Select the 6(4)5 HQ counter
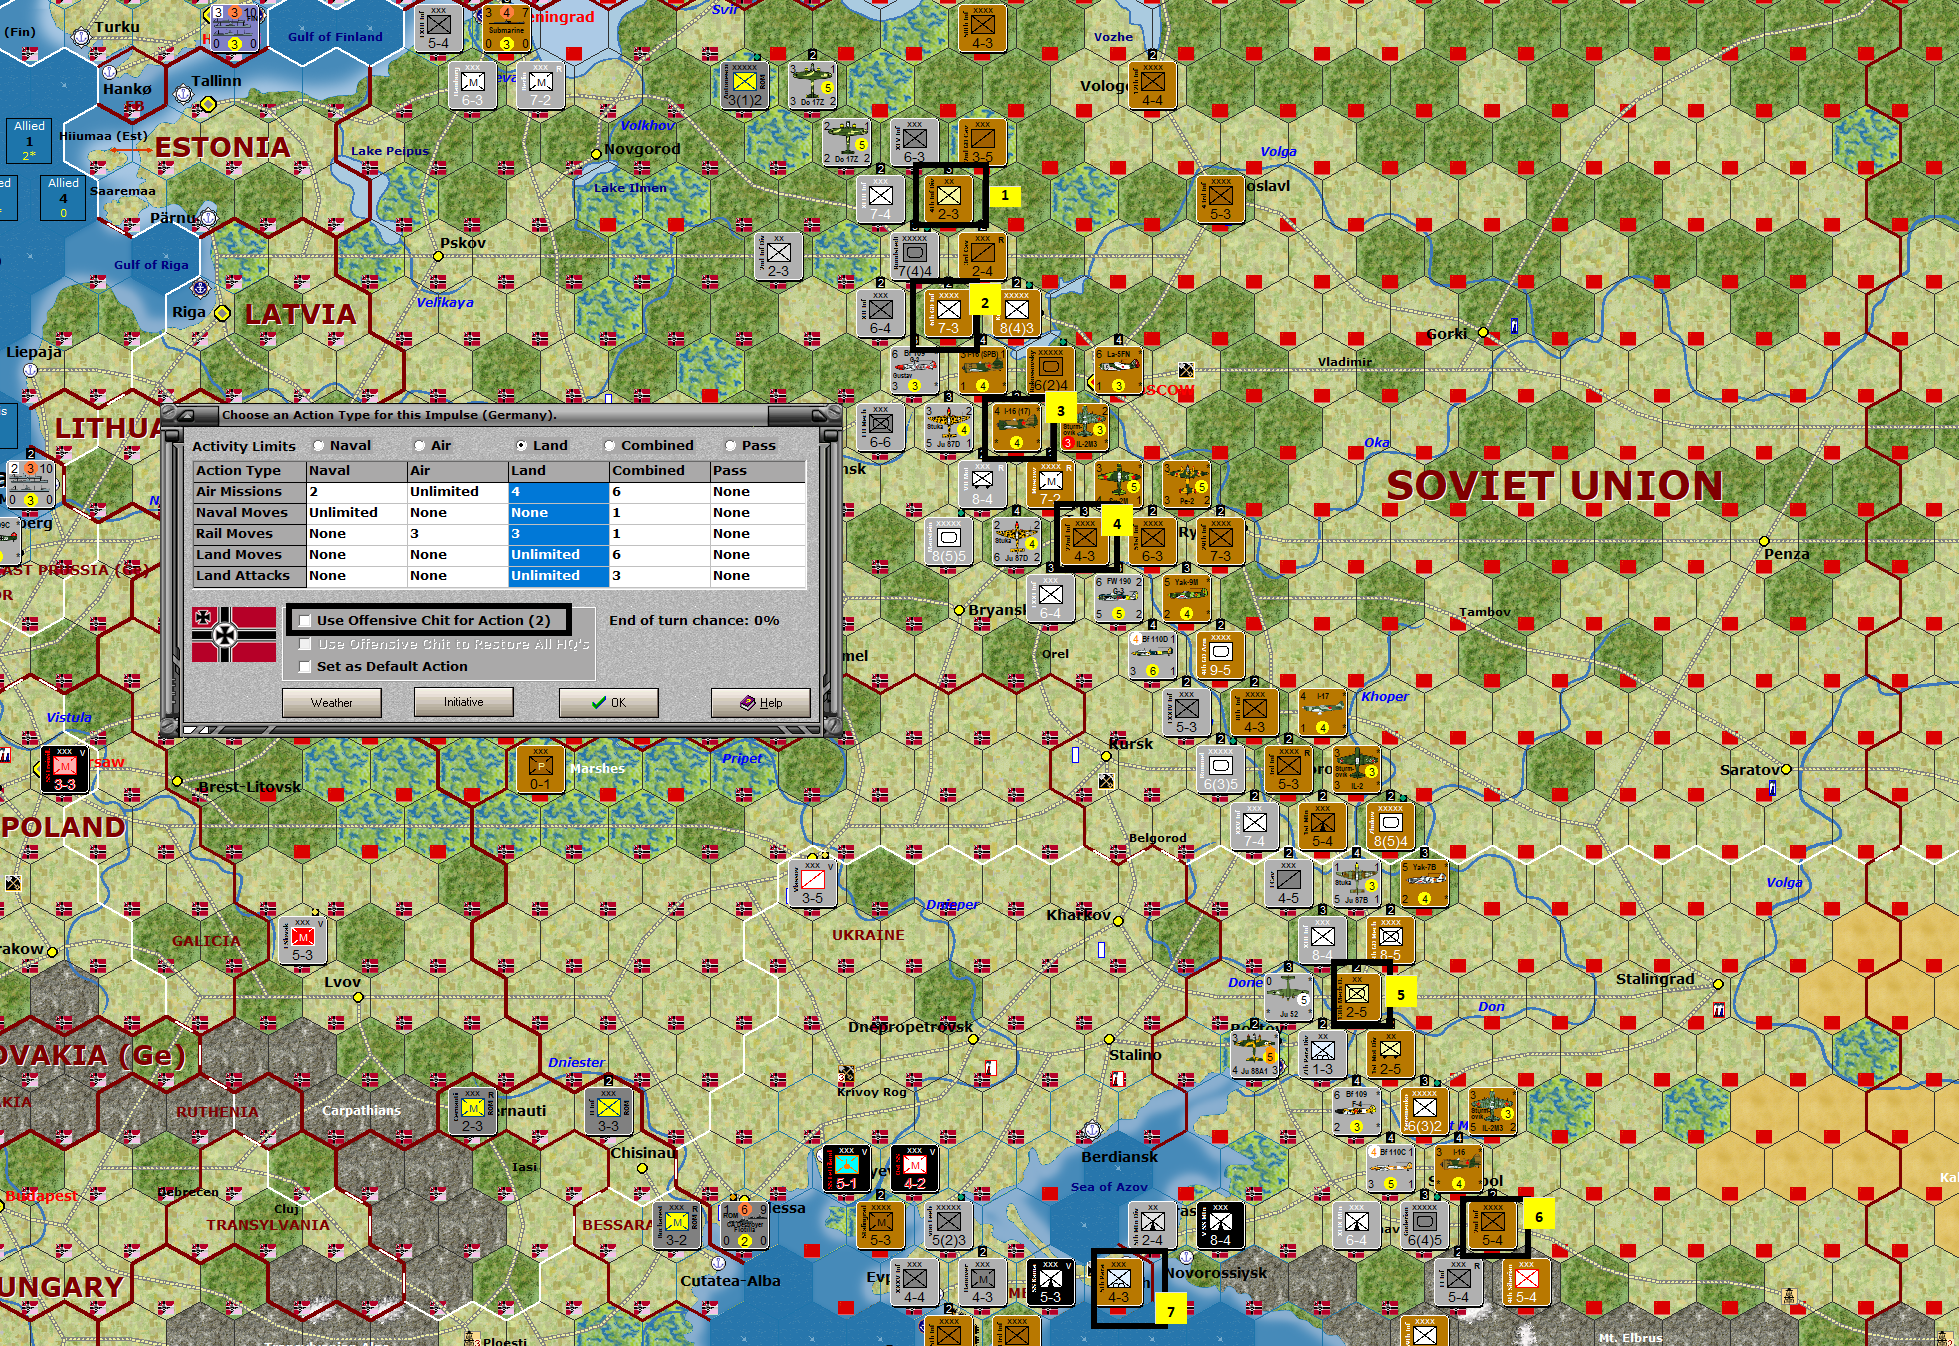The height and width of the screenshot is (1346, 1959). (1424, 1226)
